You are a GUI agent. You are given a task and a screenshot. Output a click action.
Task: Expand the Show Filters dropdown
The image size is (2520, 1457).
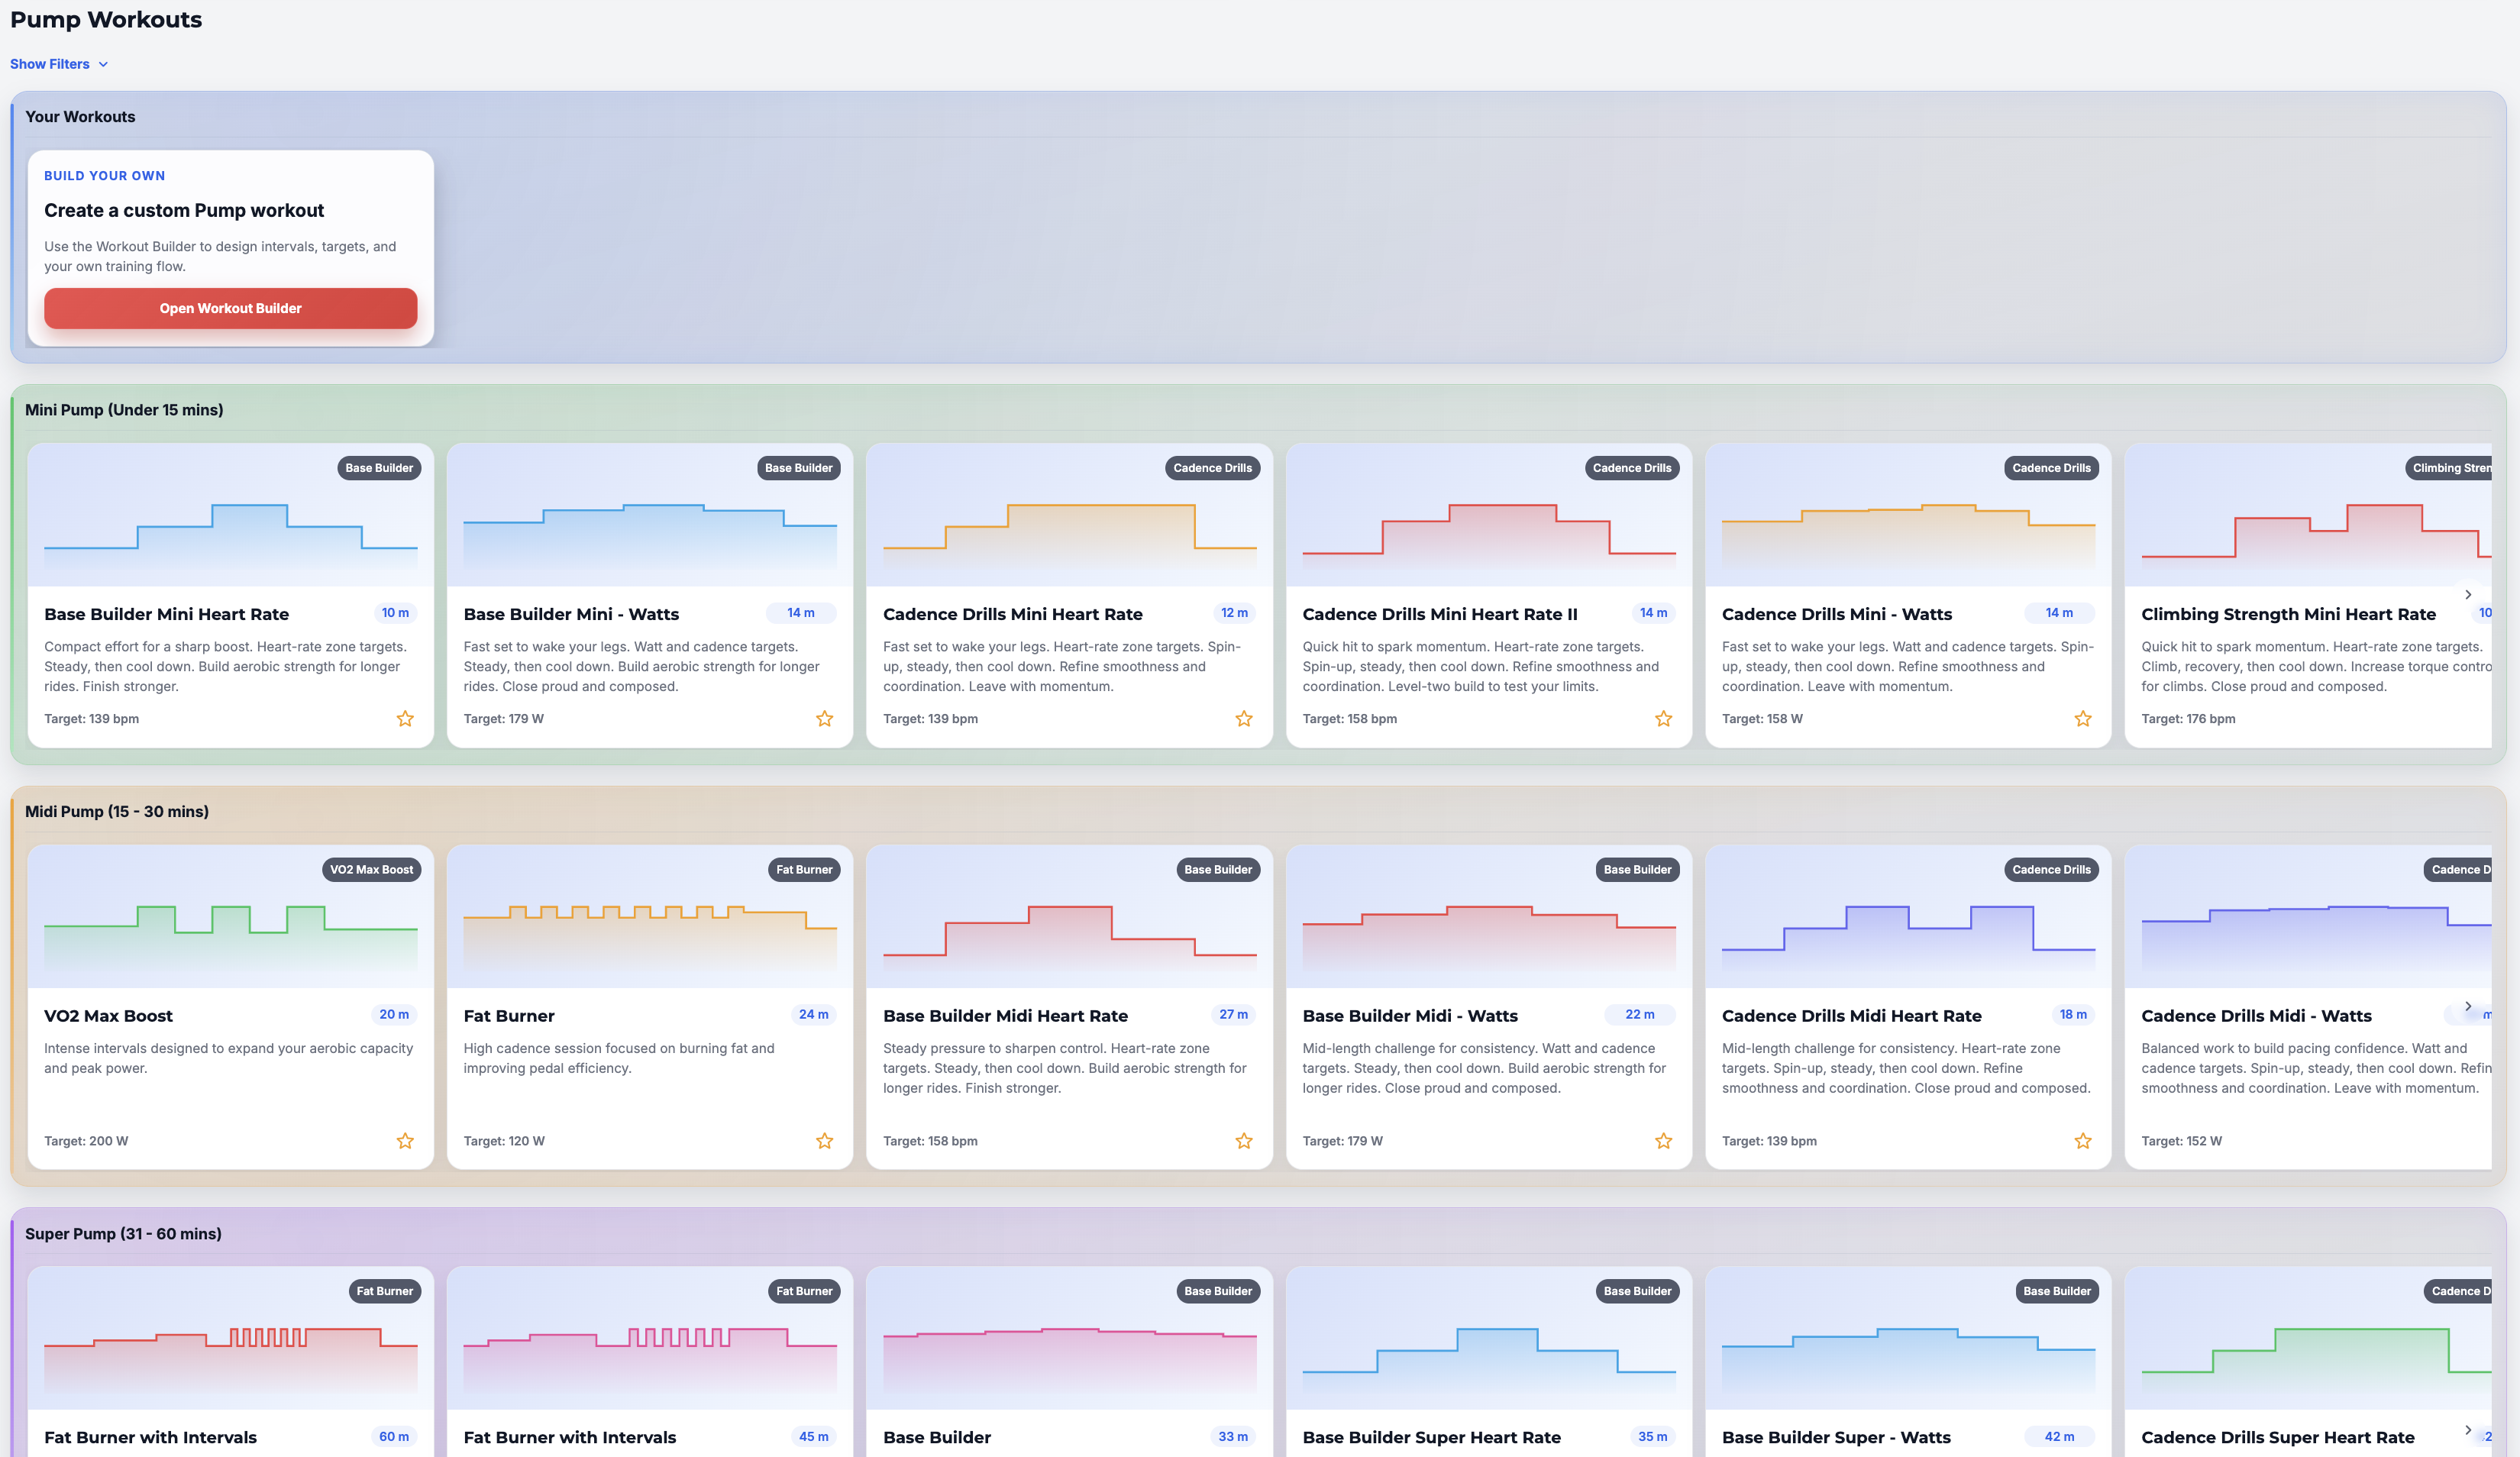pos(59,64)
